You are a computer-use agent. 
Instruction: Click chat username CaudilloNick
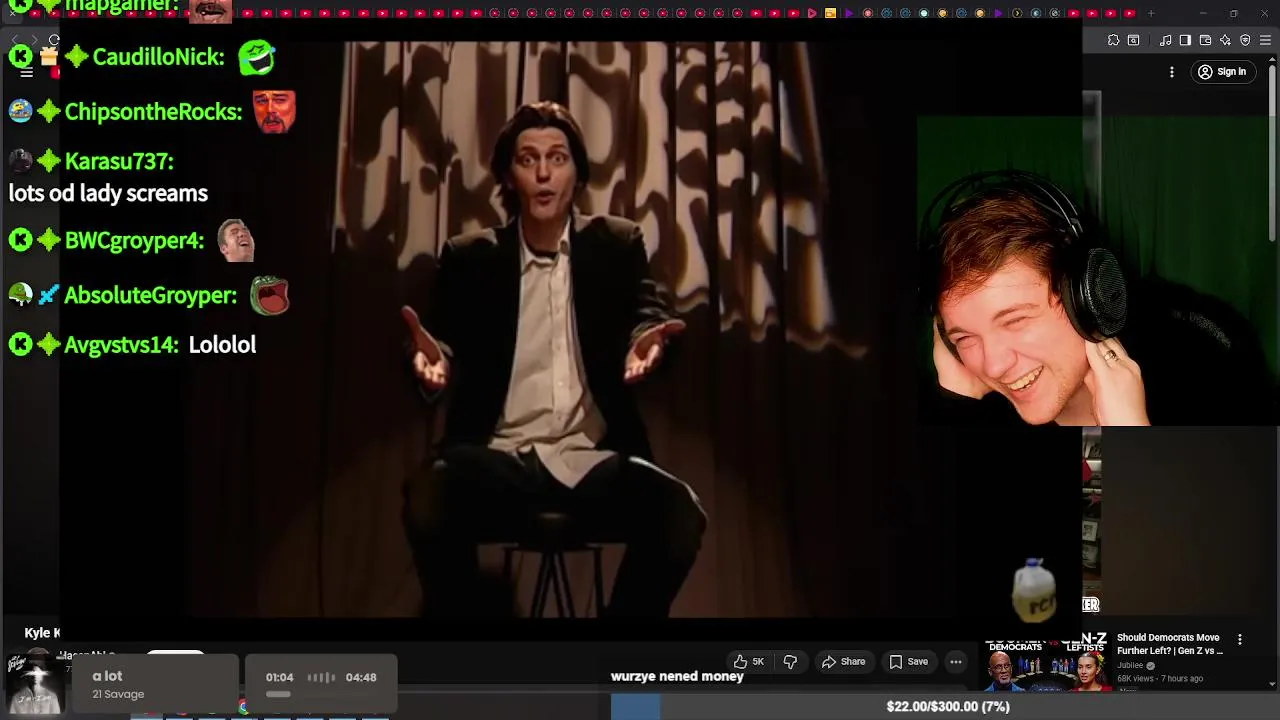[158, 57]
